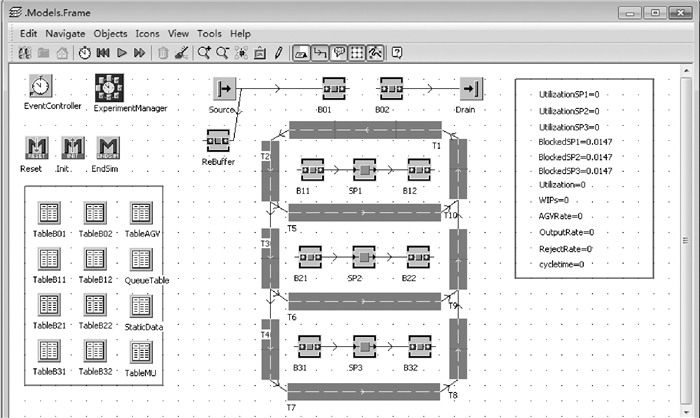Select the Drain object
This screenshot has height=418, width=700.
471,89
